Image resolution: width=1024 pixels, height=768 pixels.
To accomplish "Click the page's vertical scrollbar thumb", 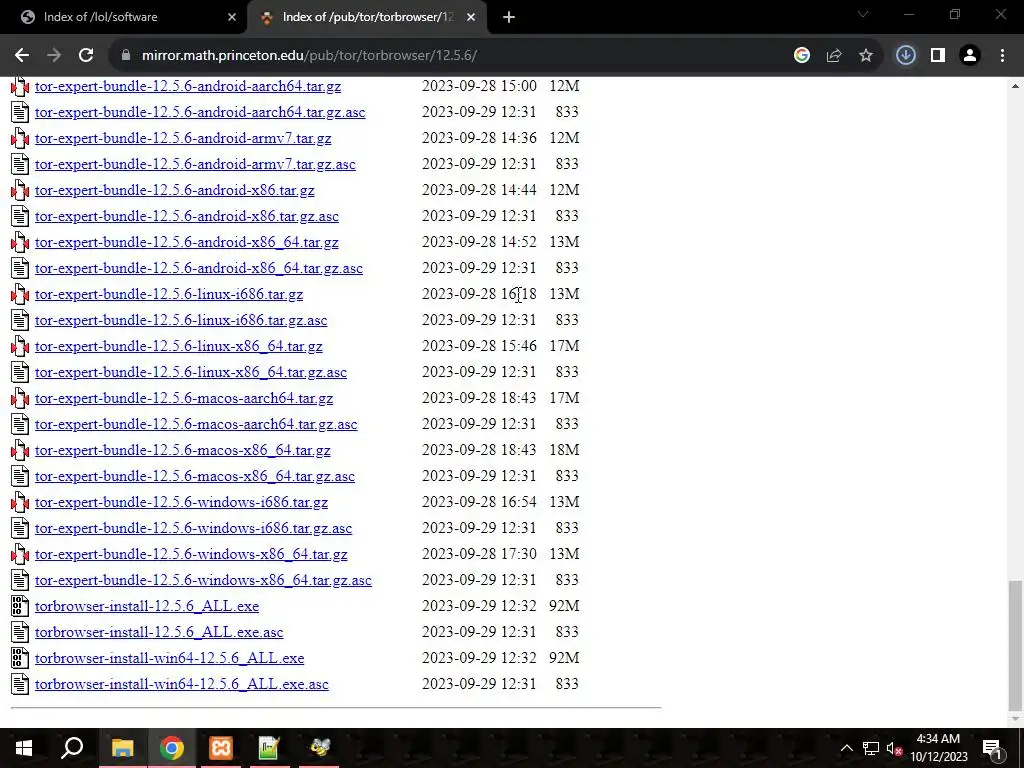I will (1016, 645).
